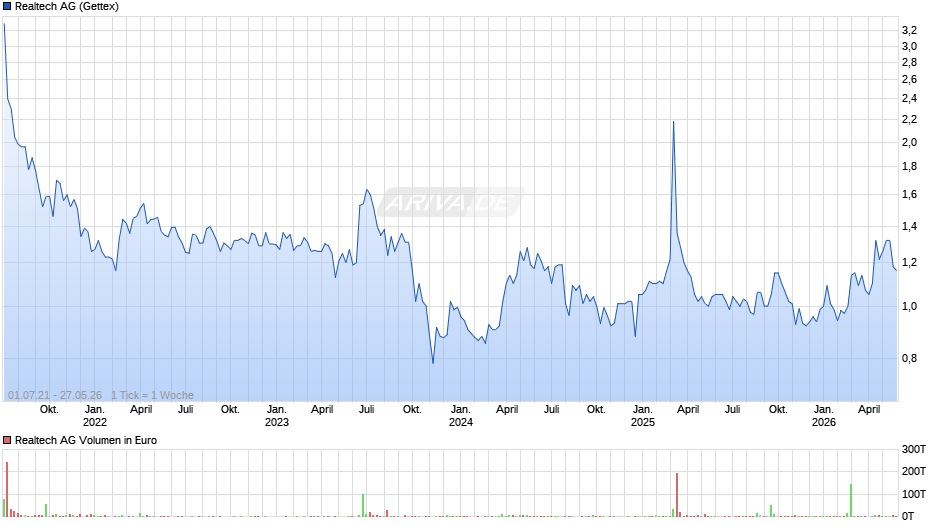The height and width of the screenshot is (526, 940).
Task: Click the 'Jan. 2025' time axis label
Action: 643,416
